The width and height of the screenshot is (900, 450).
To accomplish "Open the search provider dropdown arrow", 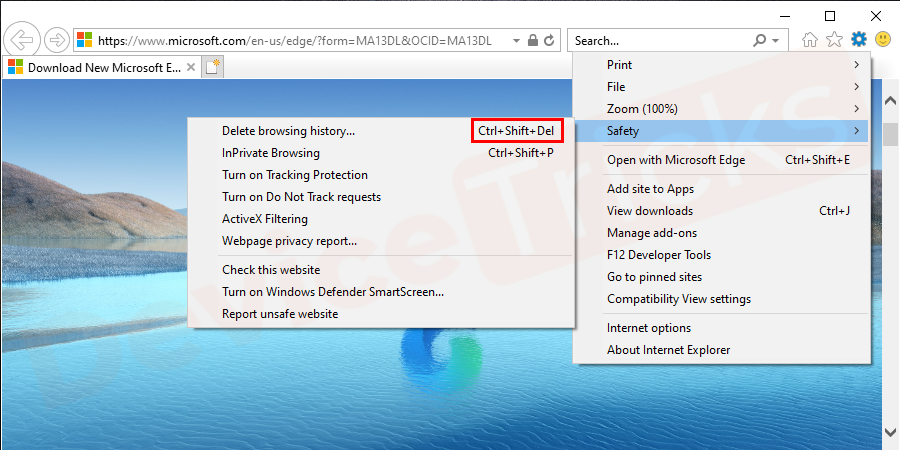I will (x=775, y=41).
